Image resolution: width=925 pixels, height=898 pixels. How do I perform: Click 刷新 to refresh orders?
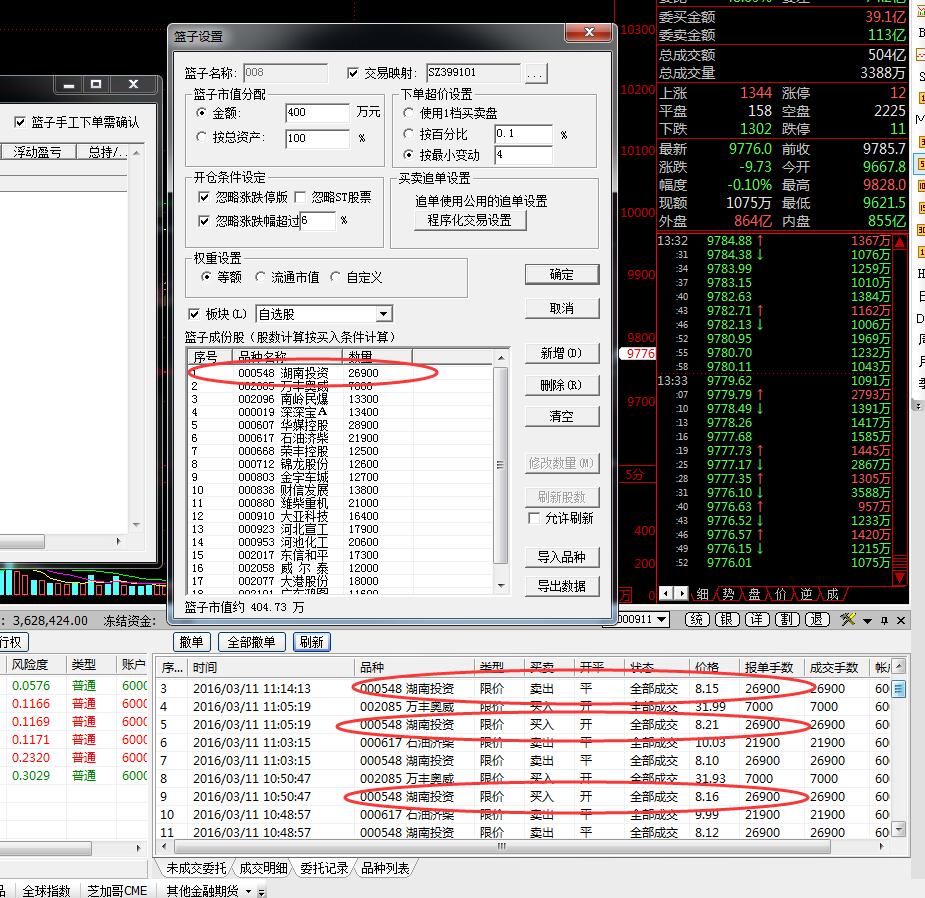pos(311,642)
